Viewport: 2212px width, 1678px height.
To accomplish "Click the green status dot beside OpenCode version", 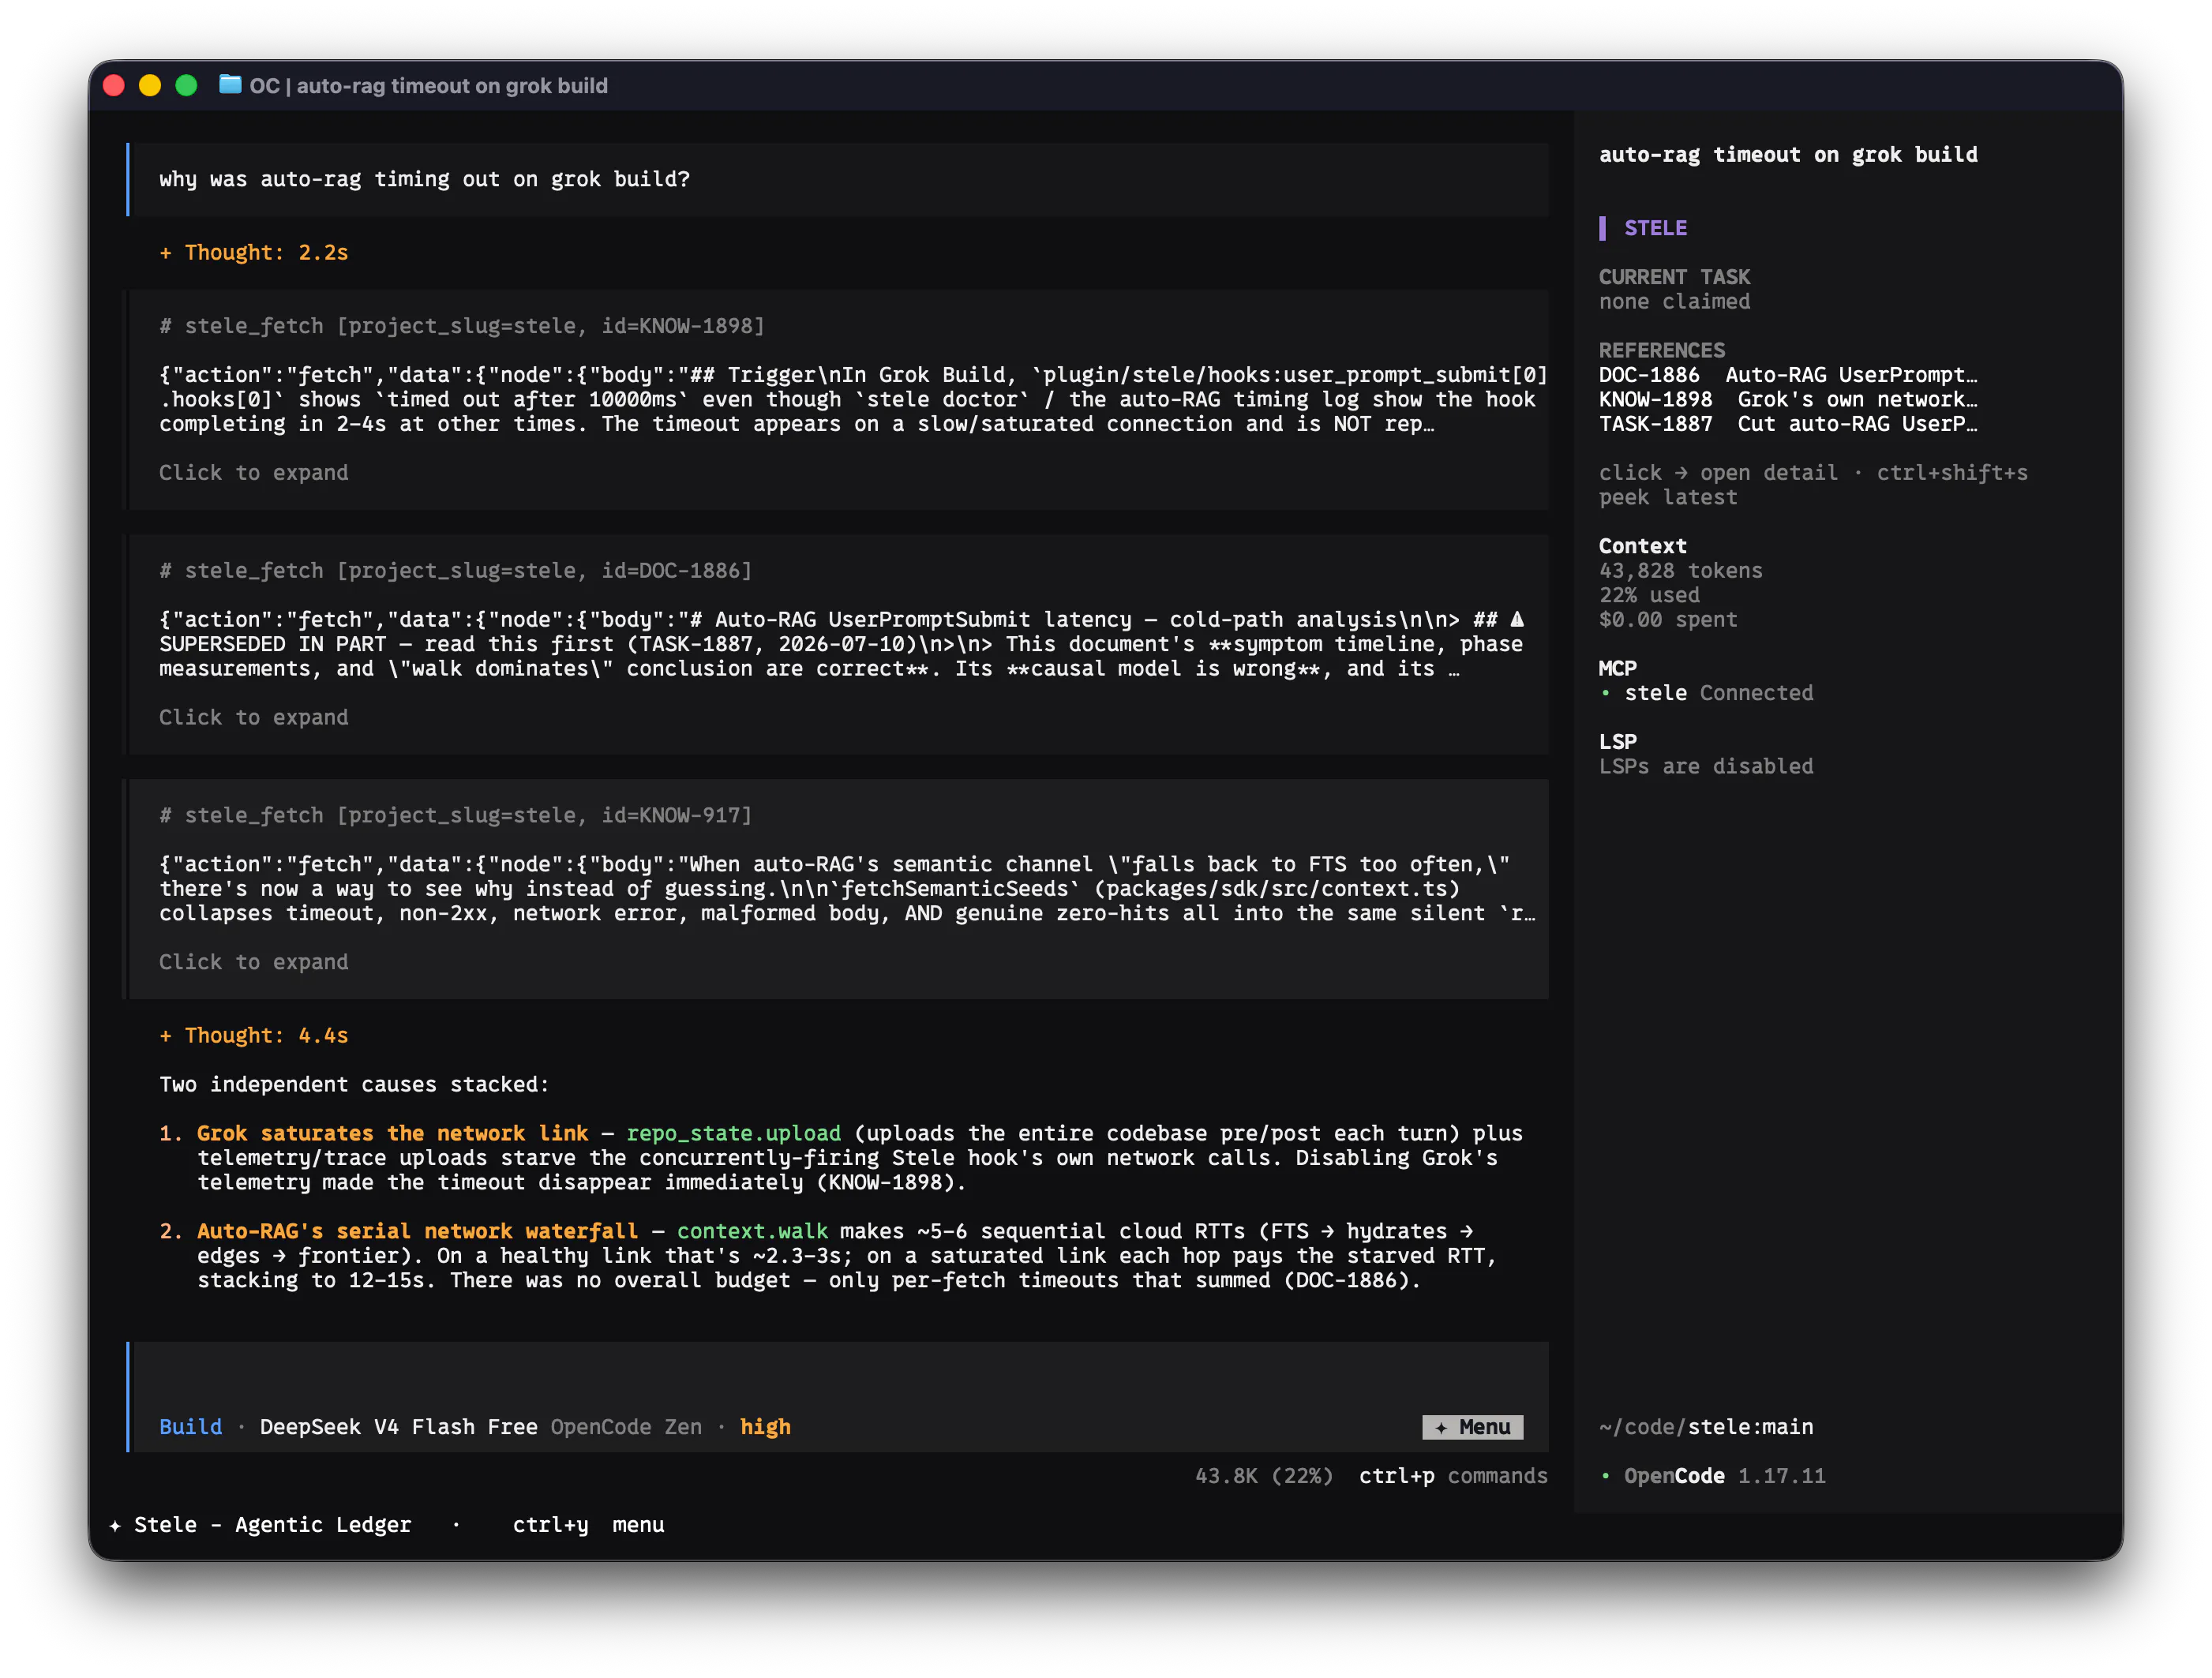I will coord(1605,1476).
